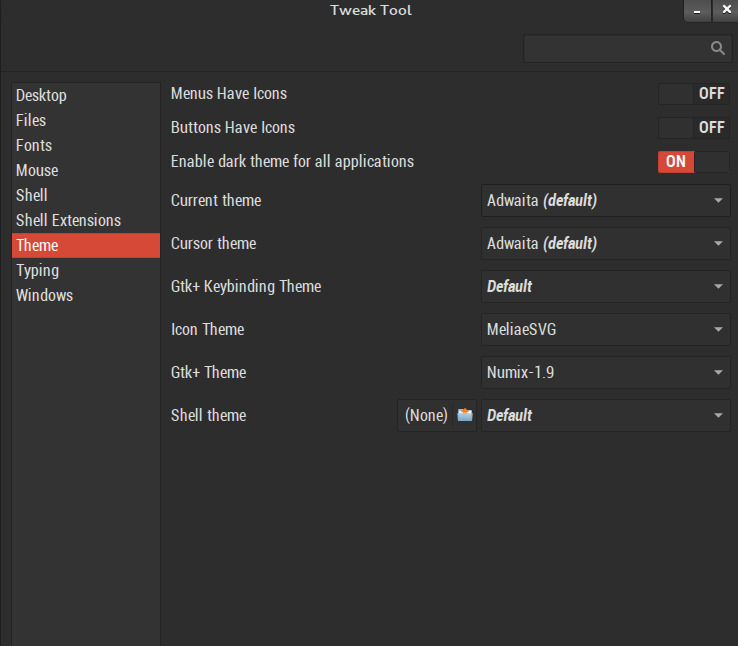738x646 pixels.
Task: Open shell theme file chooser folder icon
Action: click(465, 415)
